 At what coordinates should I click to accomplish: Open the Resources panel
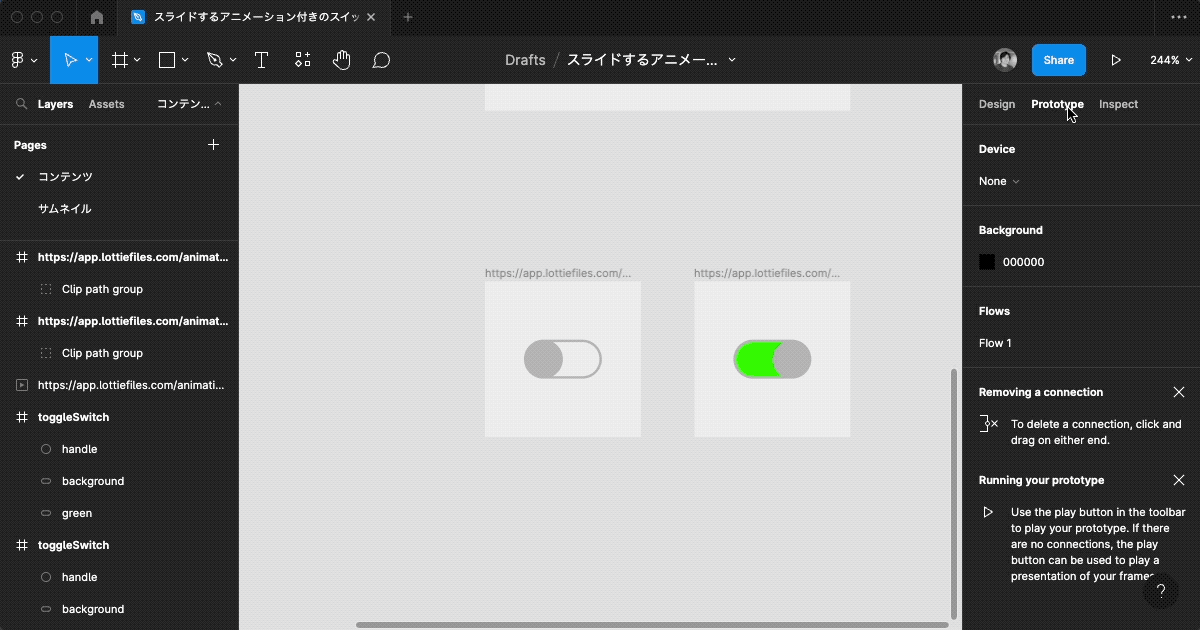[x=302, y=60]
